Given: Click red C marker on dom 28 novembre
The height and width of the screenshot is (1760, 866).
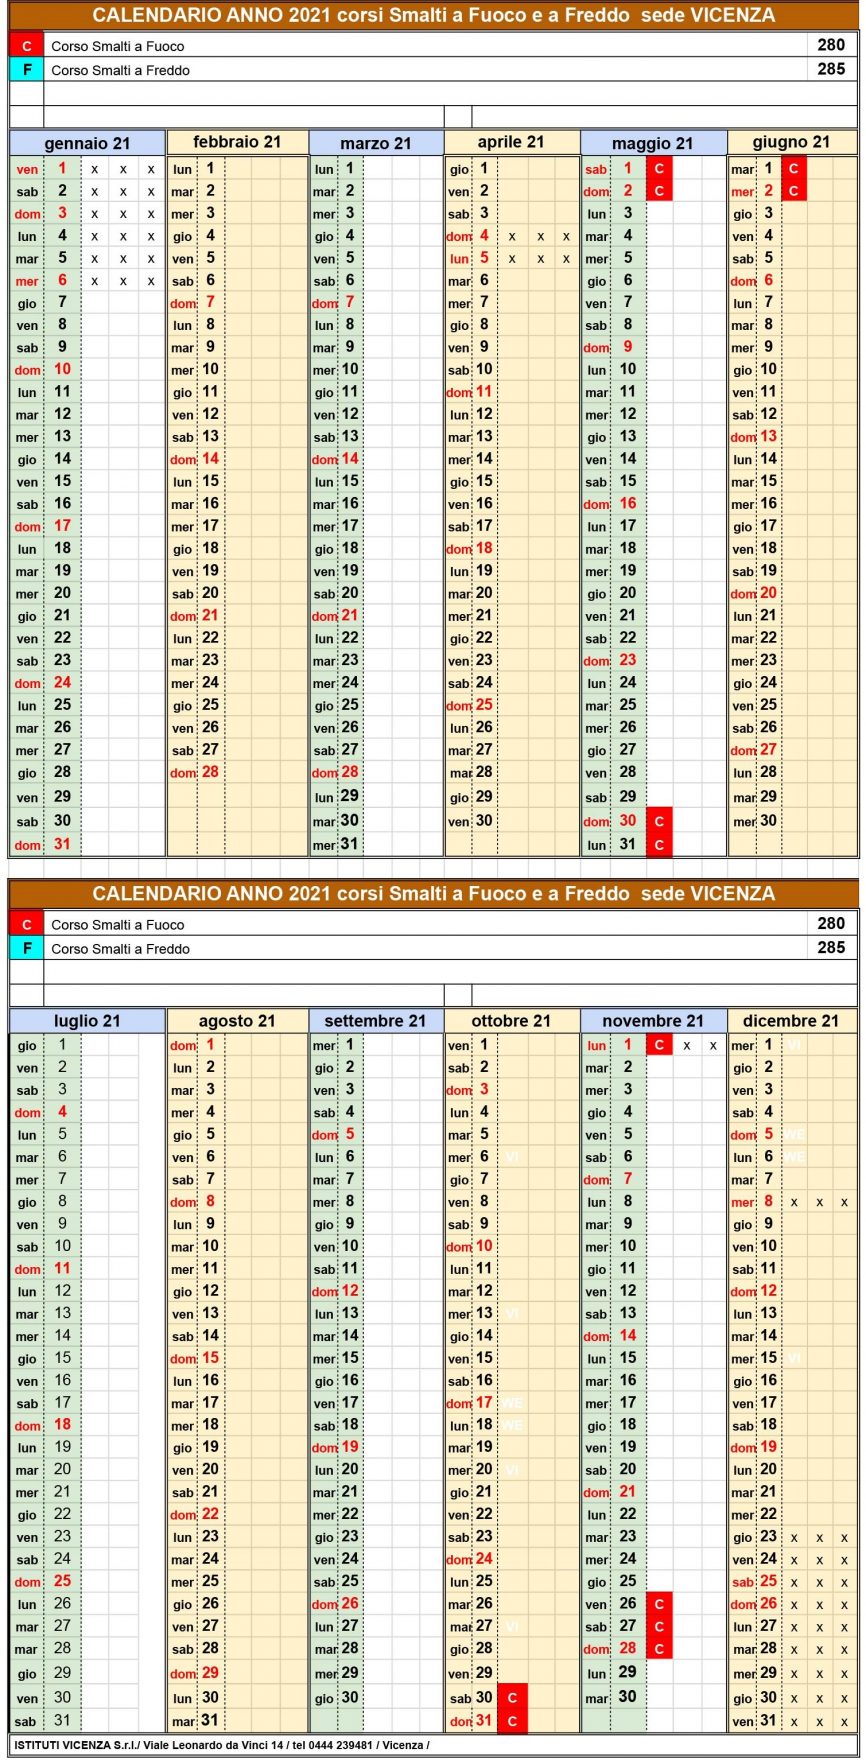Looking at the screenshot, I should click(x=659, y=1648).
